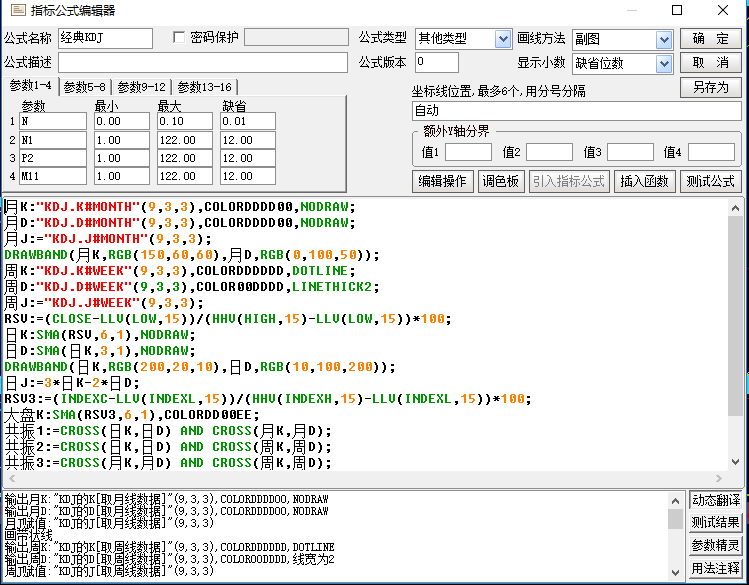Viewport: 749px width, 585px height.
Task: Click parameter M11 default value 12.00
Action: click(248, 176)
